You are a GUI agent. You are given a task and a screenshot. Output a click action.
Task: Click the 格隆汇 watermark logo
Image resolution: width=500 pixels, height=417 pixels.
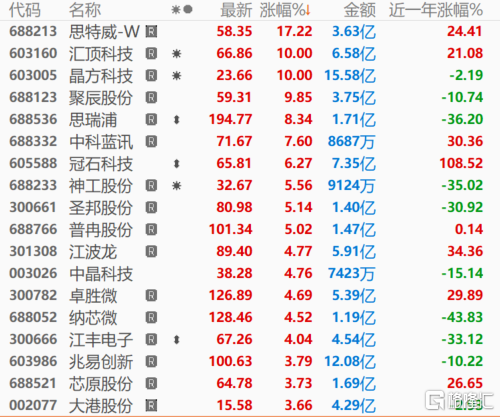tap(459, 400)
